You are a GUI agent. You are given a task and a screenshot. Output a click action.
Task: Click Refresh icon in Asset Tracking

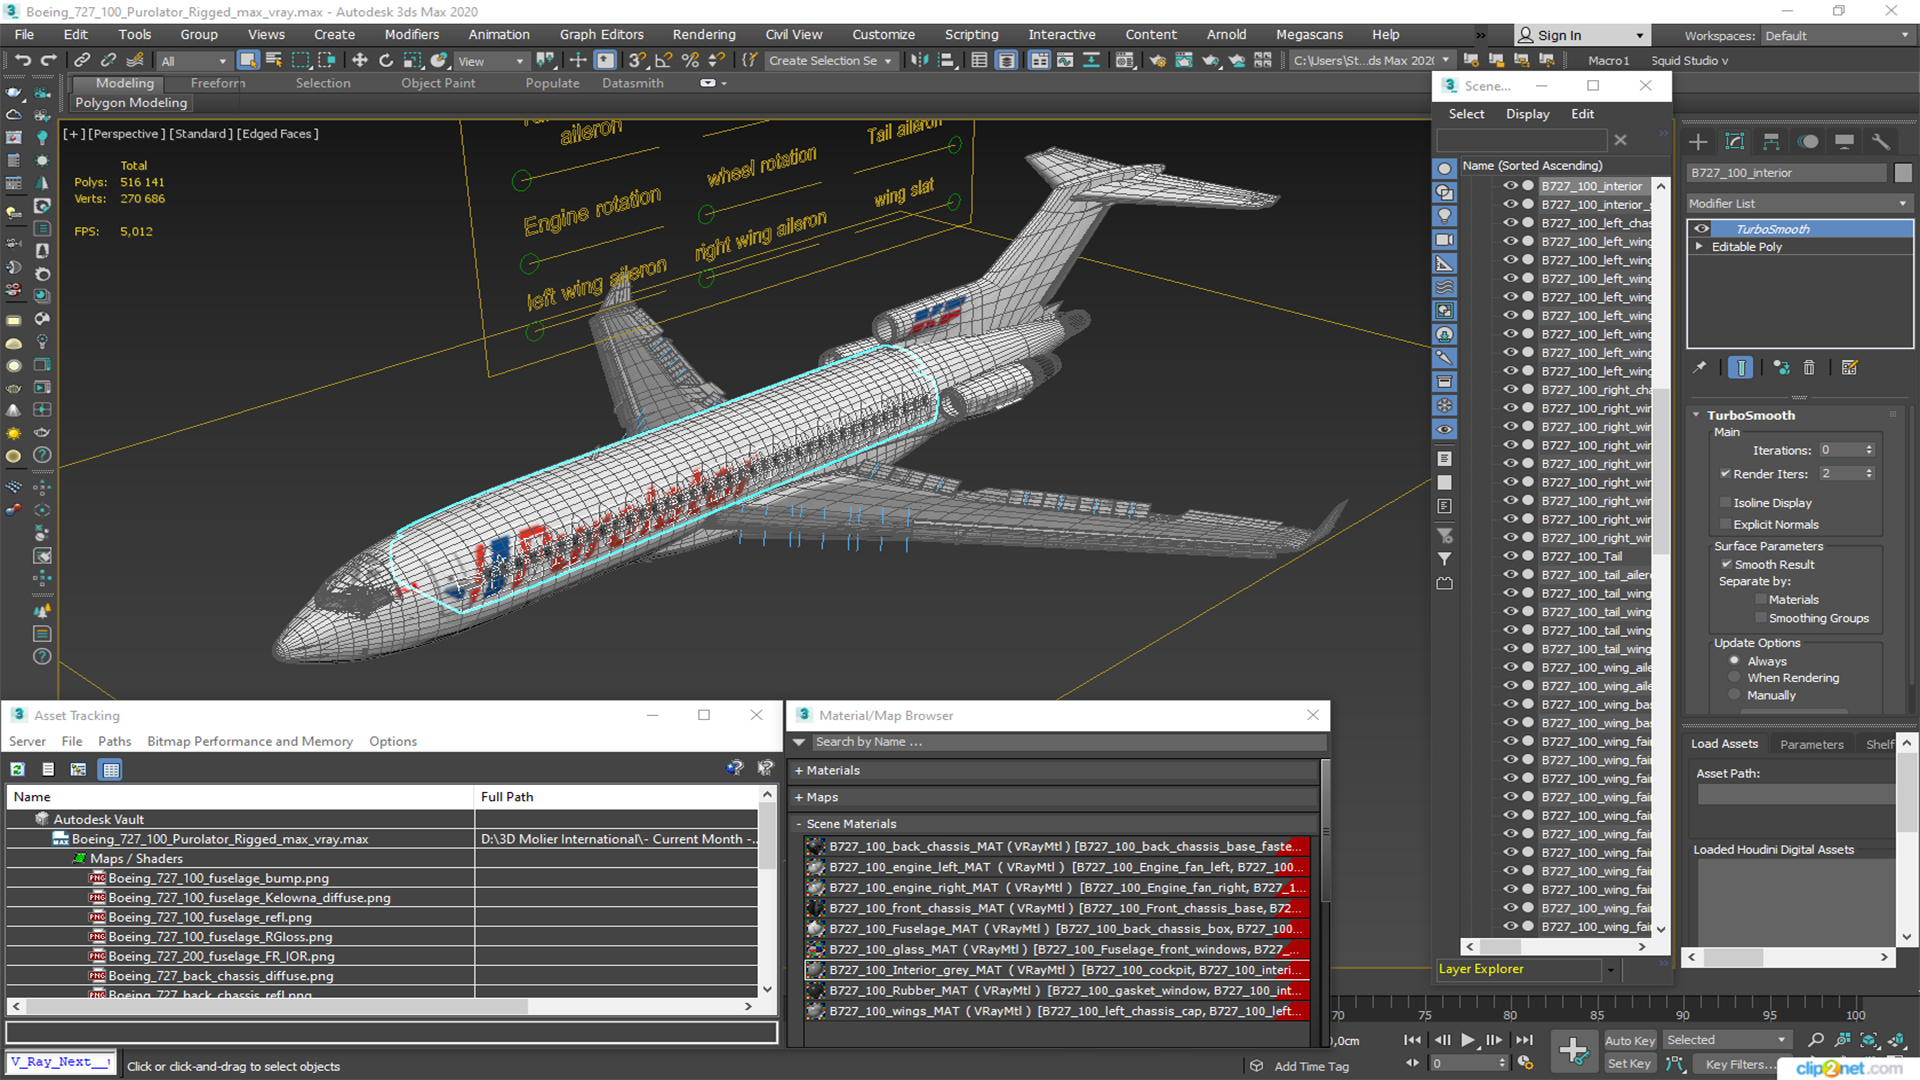tap(18, 769)
